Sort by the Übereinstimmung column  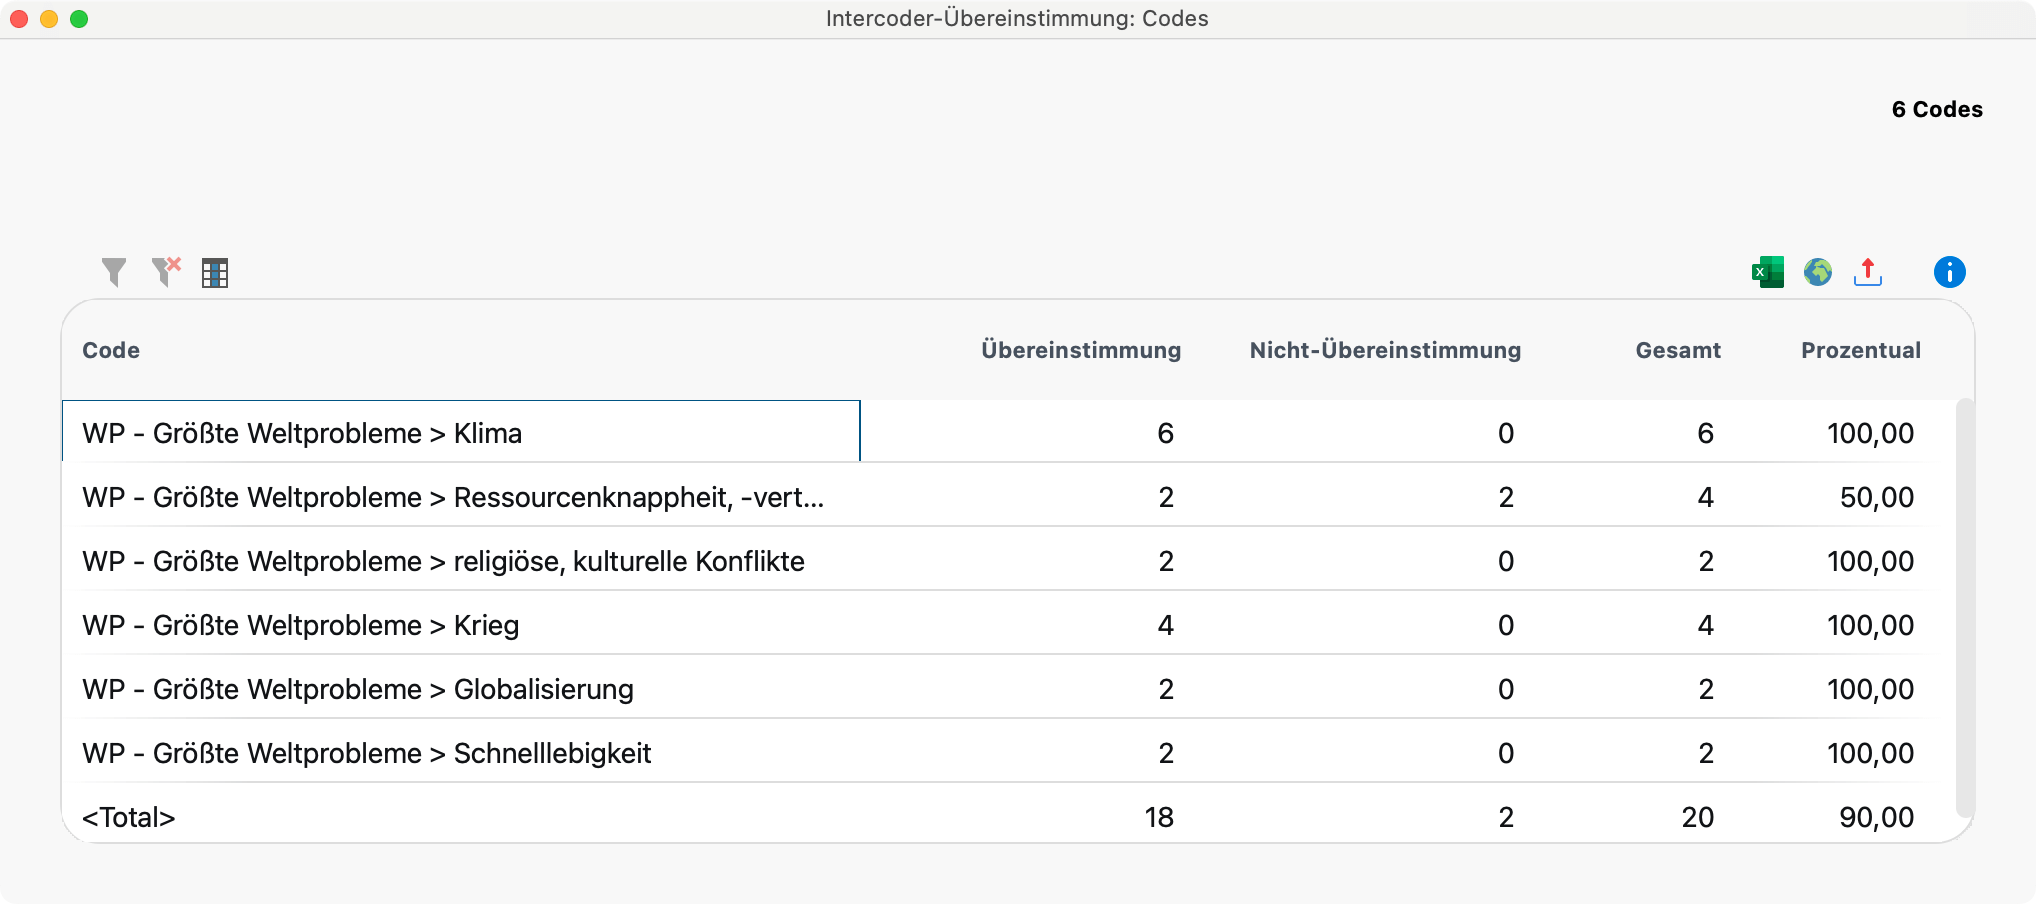pyautogui.click(x=1082, y=350)
